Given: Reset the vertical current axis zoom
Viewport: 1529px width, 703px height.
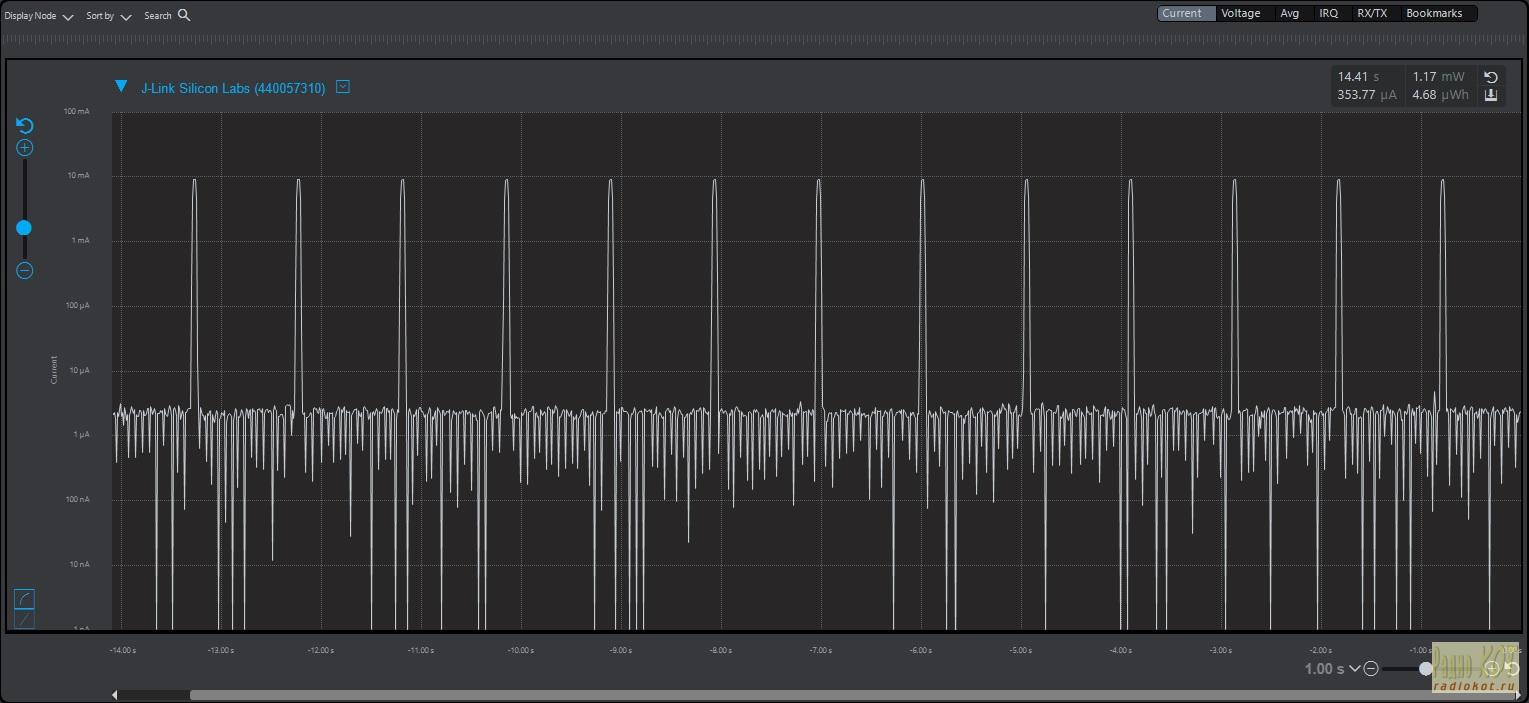Looking at the screenshot, I should 25,125.
